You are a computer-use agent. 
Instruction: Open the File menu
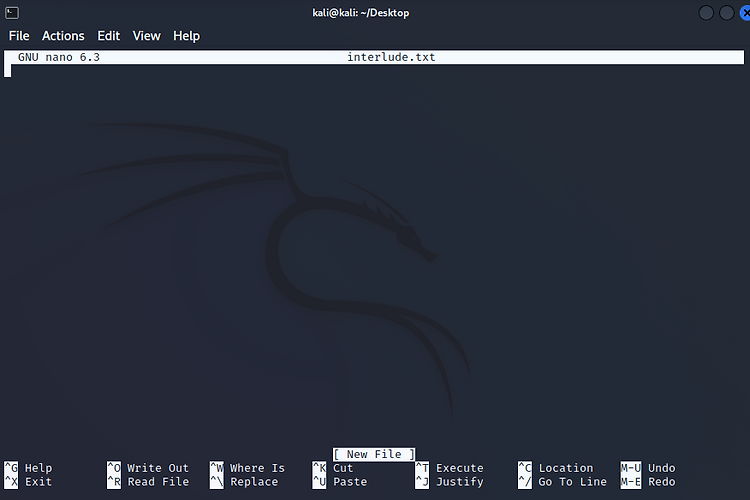pyautogui.click(x=19, y=36)
